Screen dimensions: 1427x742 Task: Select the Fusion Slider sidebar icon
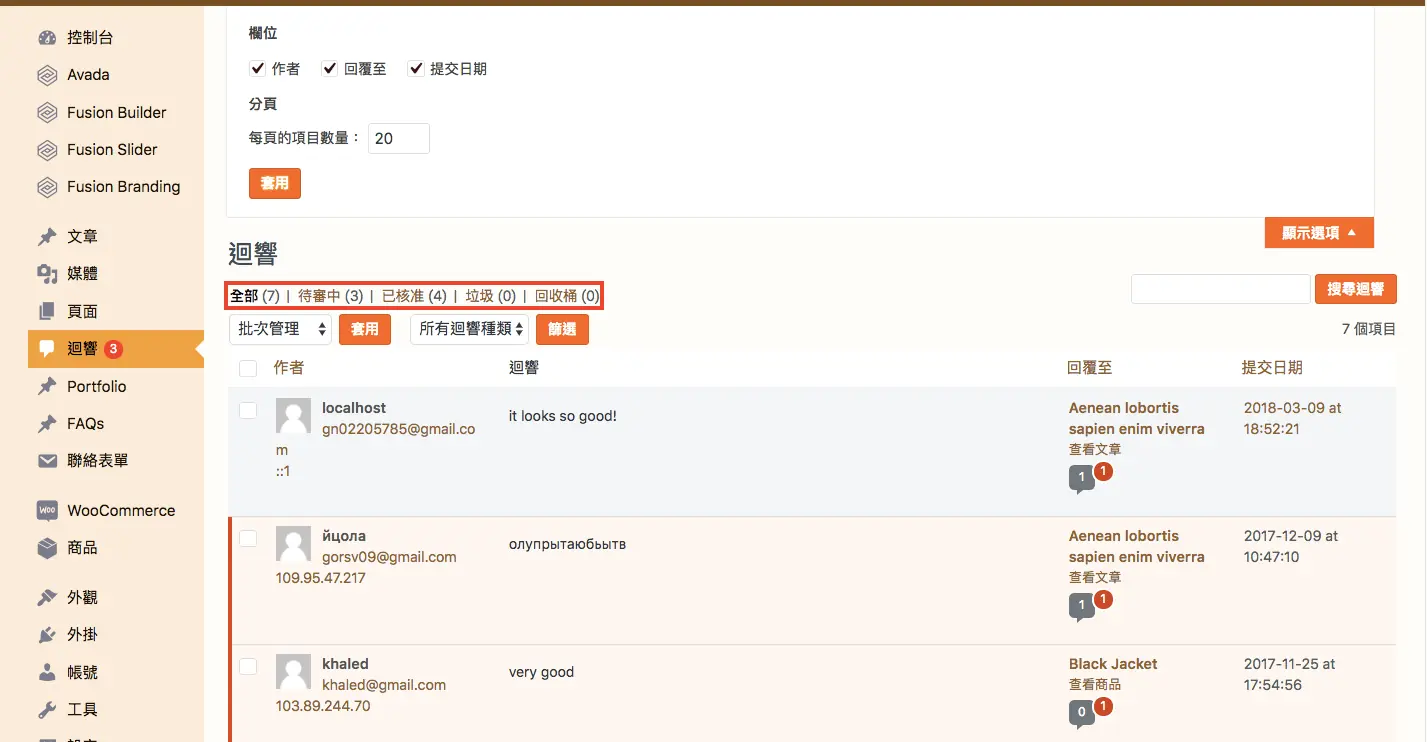[47, 150]
